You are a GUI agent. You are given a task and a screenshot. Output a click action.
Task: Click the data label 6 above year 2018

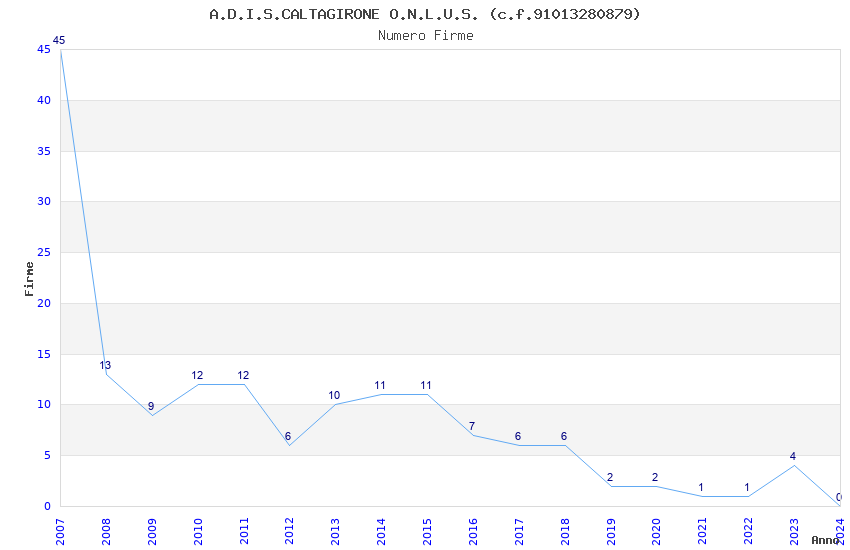(x=564, y=436)
